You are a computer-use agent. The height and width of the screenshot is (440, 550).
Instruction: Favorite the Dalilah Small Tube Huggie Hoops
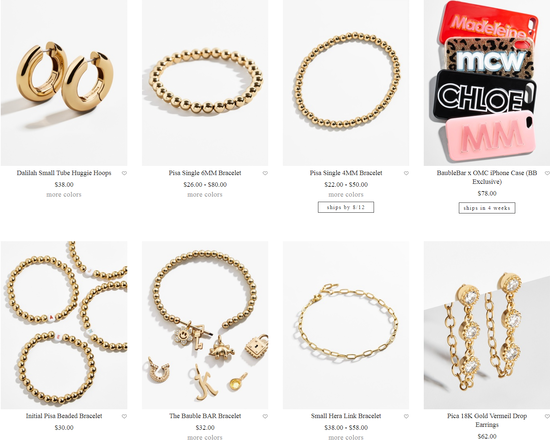click(x=124, y=173)
